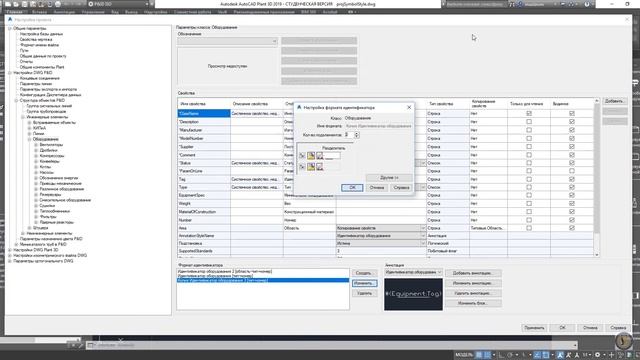The height and width of the screenshot is (360, 640).
Task: Select Настройка базы данных tree item
Action: pyautogui.click(x=41, y=34)
